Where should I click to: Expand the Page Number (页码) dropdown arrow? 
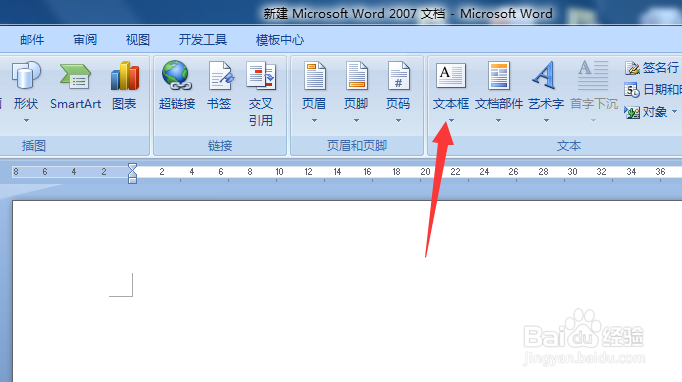[398, 121]
